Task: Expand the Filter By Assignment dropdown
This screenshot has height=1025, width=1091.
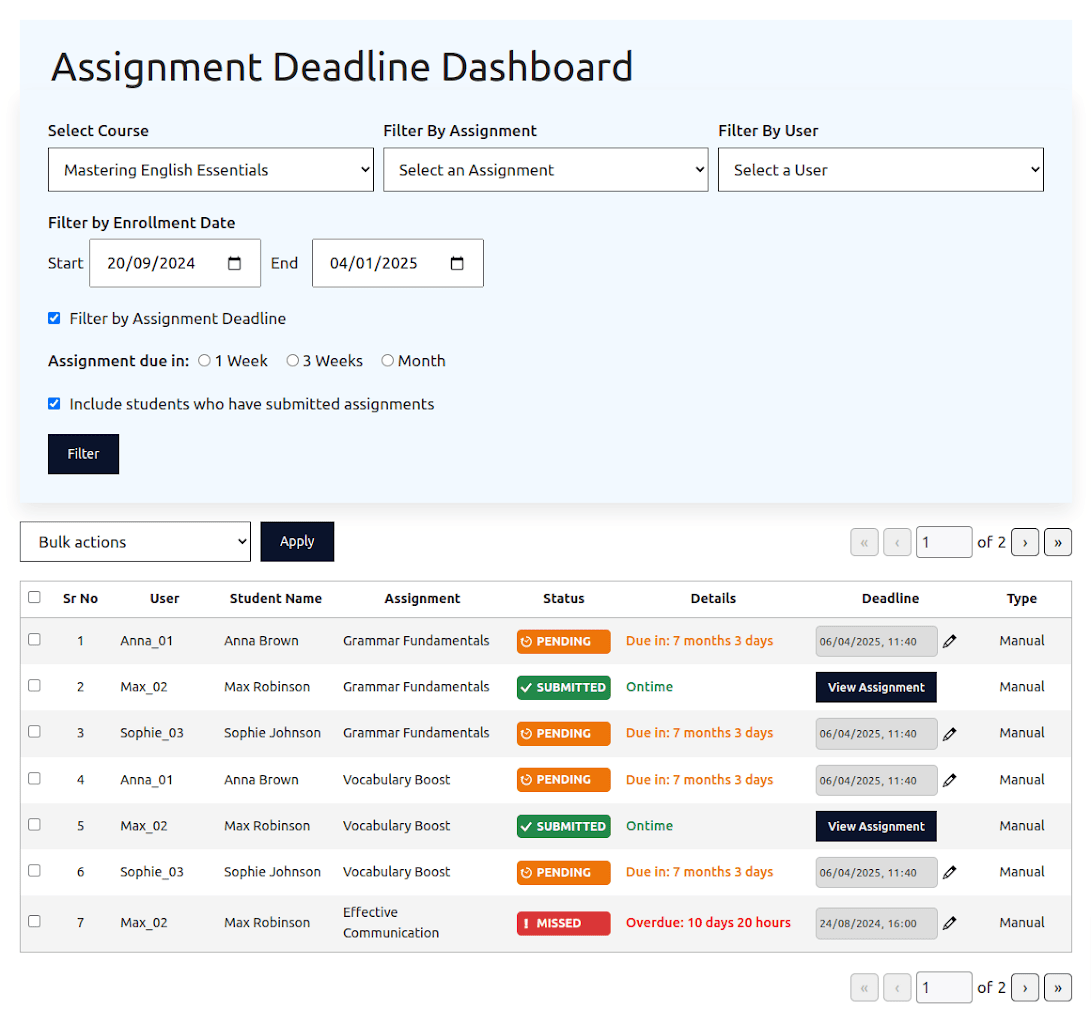Action: pos(545,170)
